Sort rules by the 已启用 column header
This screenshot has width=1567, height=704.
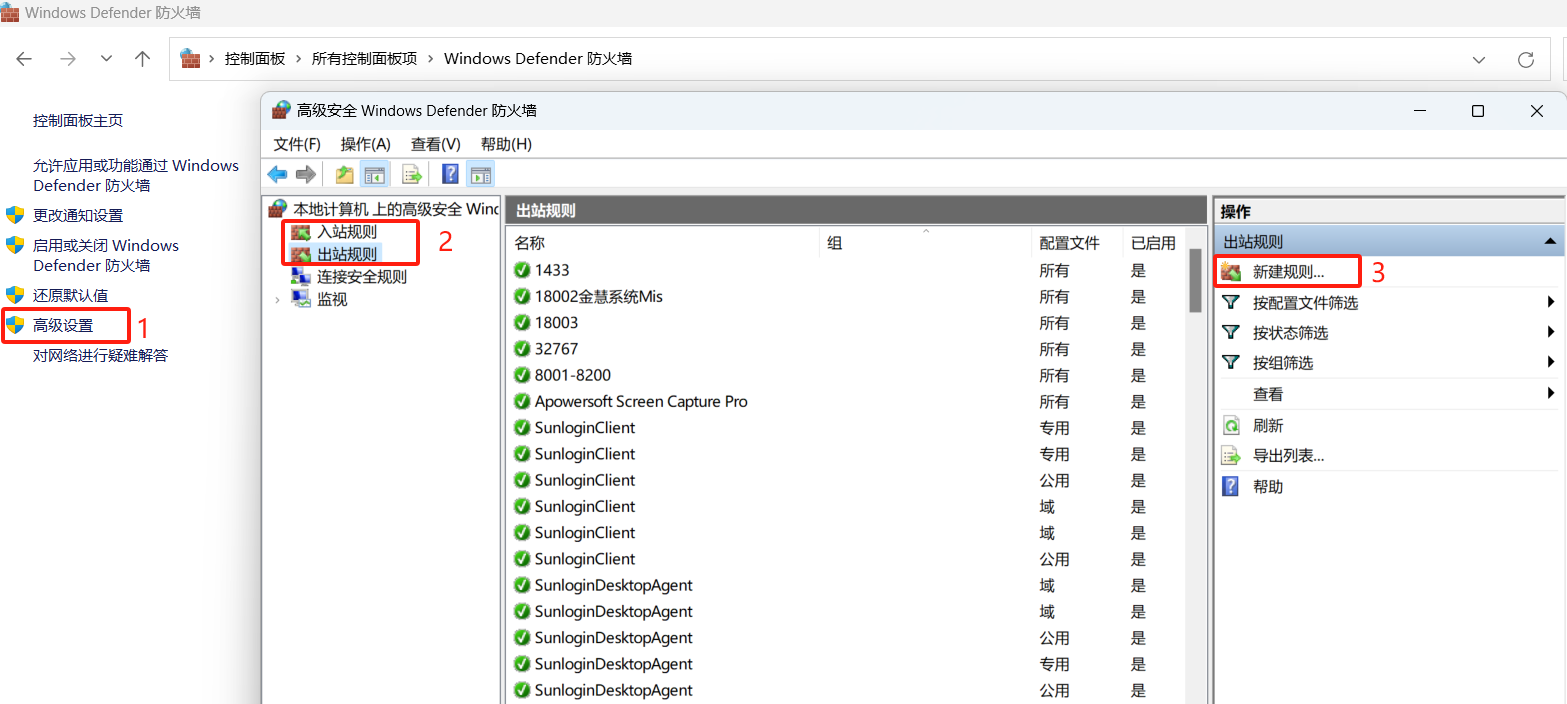[x=1153, y=243]
